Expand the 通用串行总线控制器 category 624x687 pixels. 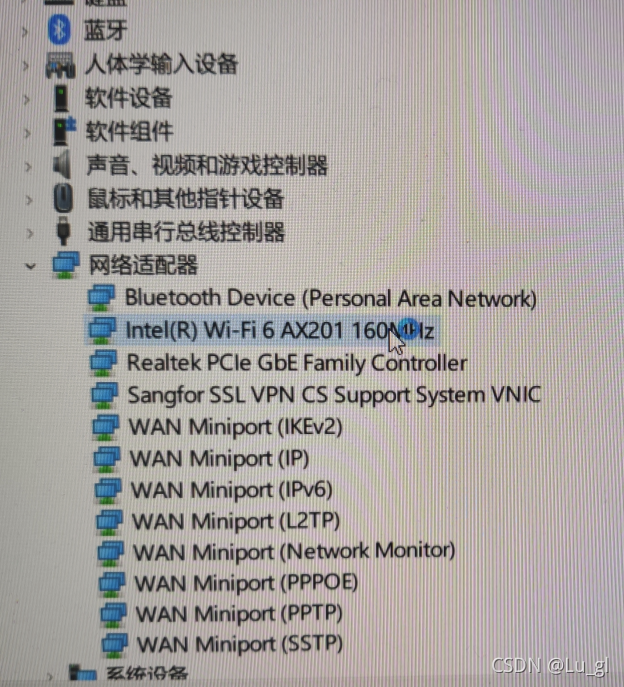pos(30,233)
